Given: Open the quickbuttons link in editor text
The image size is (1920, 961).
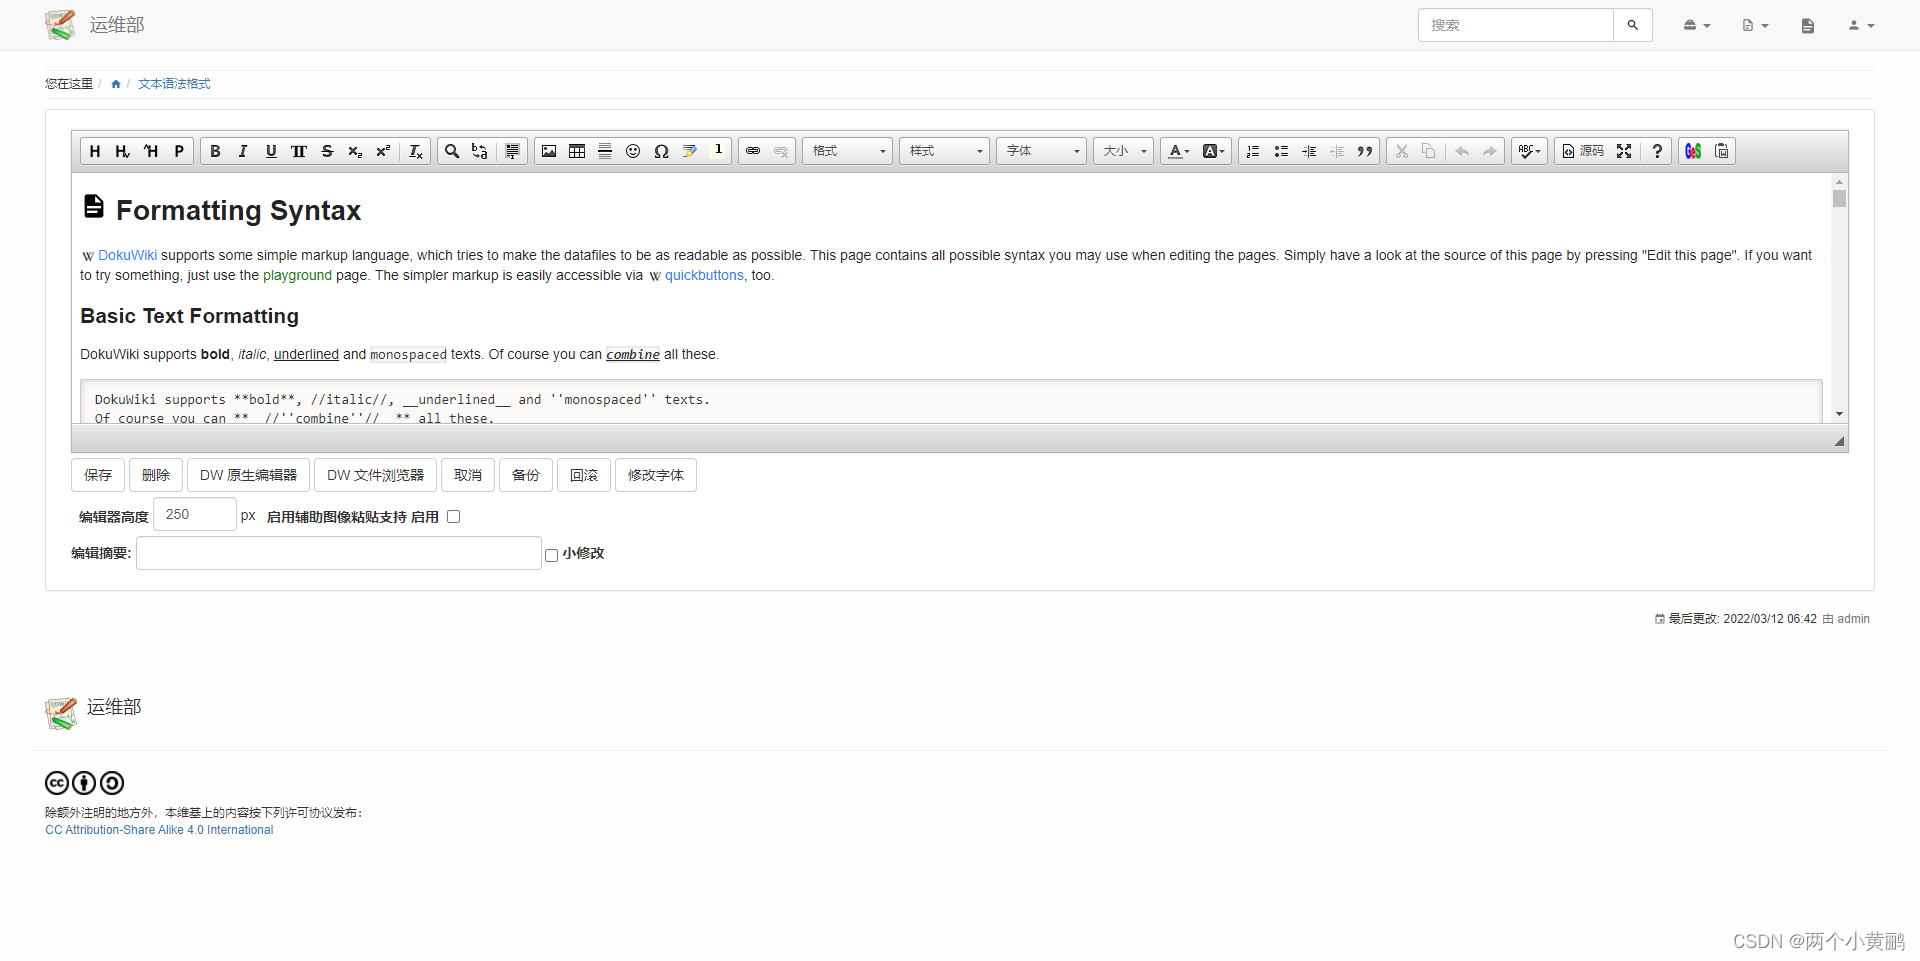Looking at the screenshot, I should 704,276.
